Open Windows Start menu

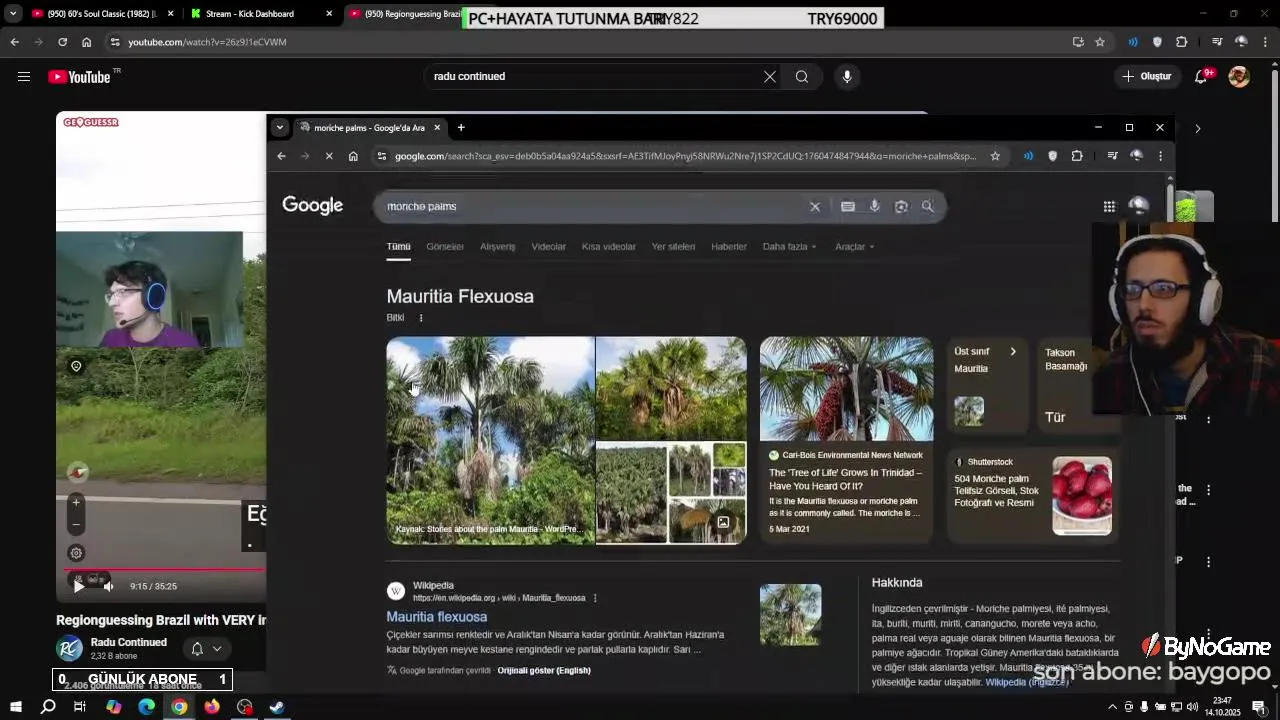pos(15,707)
